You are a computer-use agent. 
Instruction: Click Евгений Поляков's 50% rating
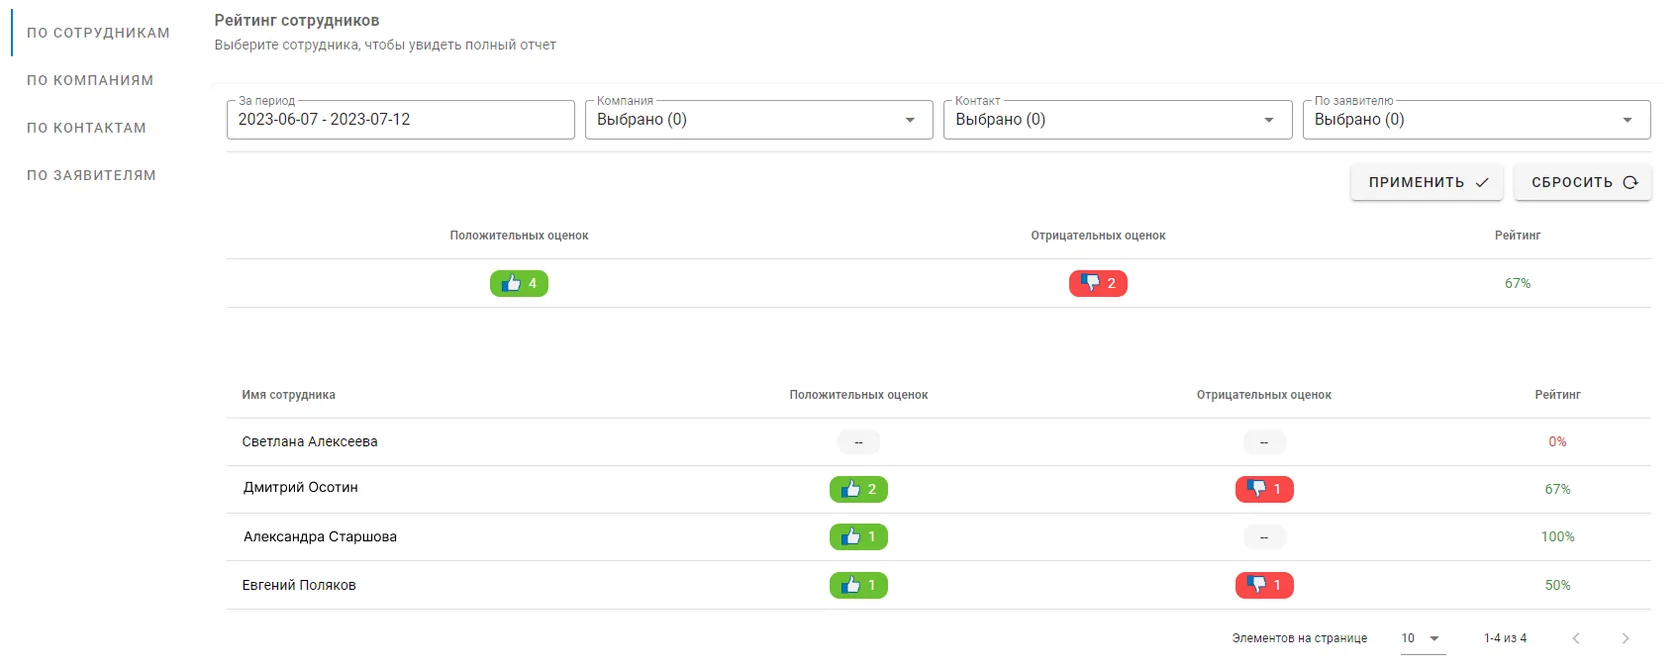click(x=1558, y=585)
